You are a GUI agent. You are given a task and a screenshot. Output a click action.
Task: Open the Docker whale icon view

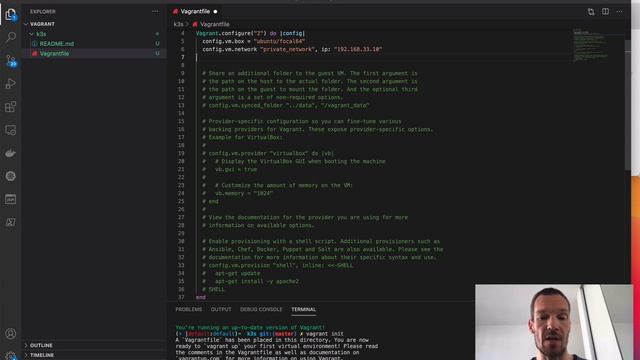tap(11, 153)
